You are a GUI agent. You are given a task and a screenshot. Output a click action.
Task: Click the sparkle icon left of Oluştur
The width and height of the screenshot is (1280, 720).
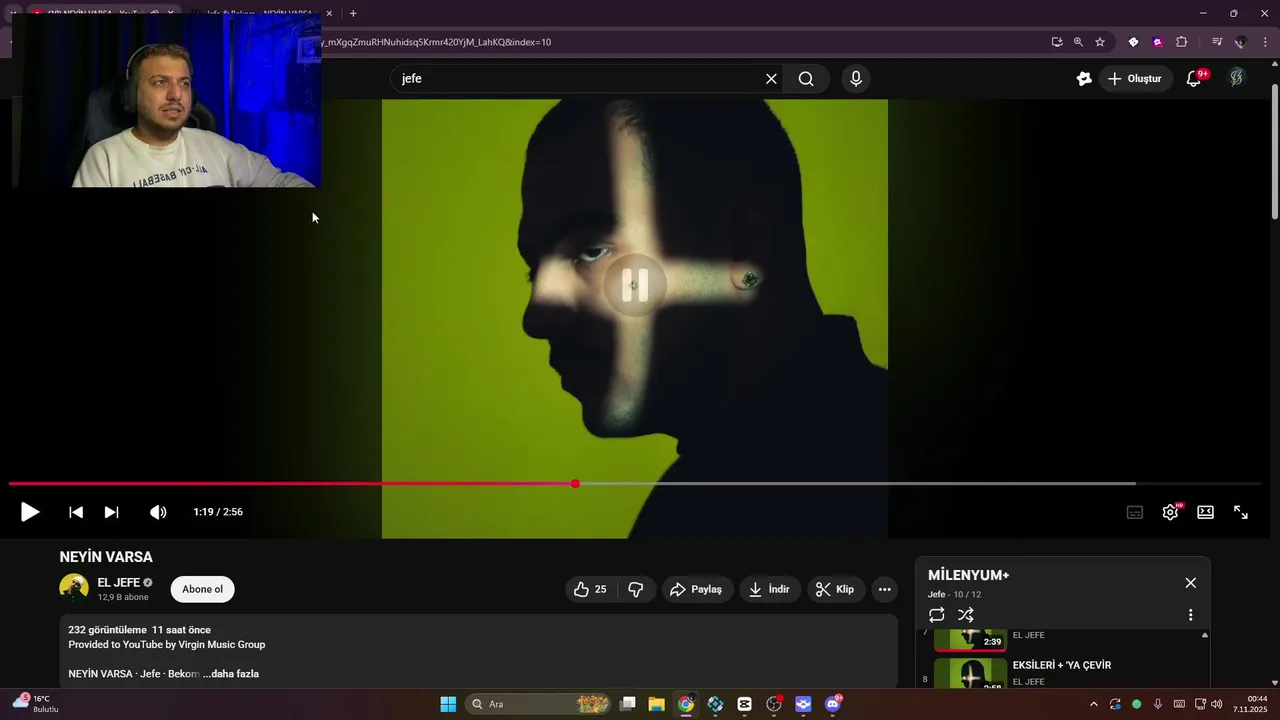point(1084,79)
